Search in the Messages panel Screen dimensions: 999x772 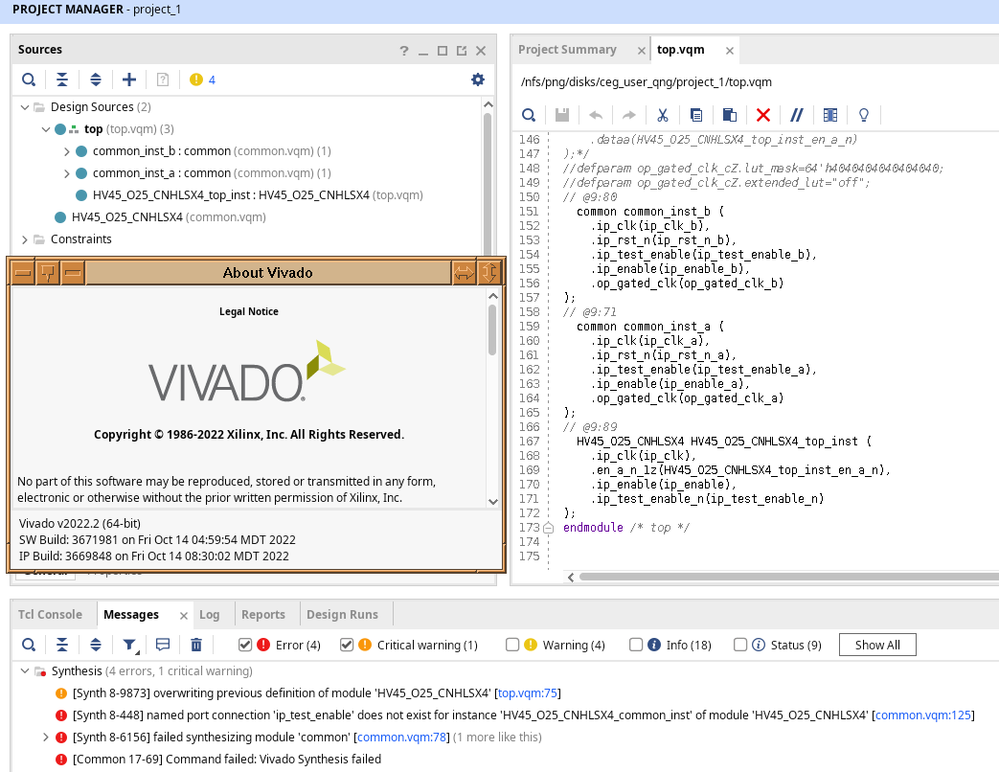pyautogui.click(x=29, y=645)
